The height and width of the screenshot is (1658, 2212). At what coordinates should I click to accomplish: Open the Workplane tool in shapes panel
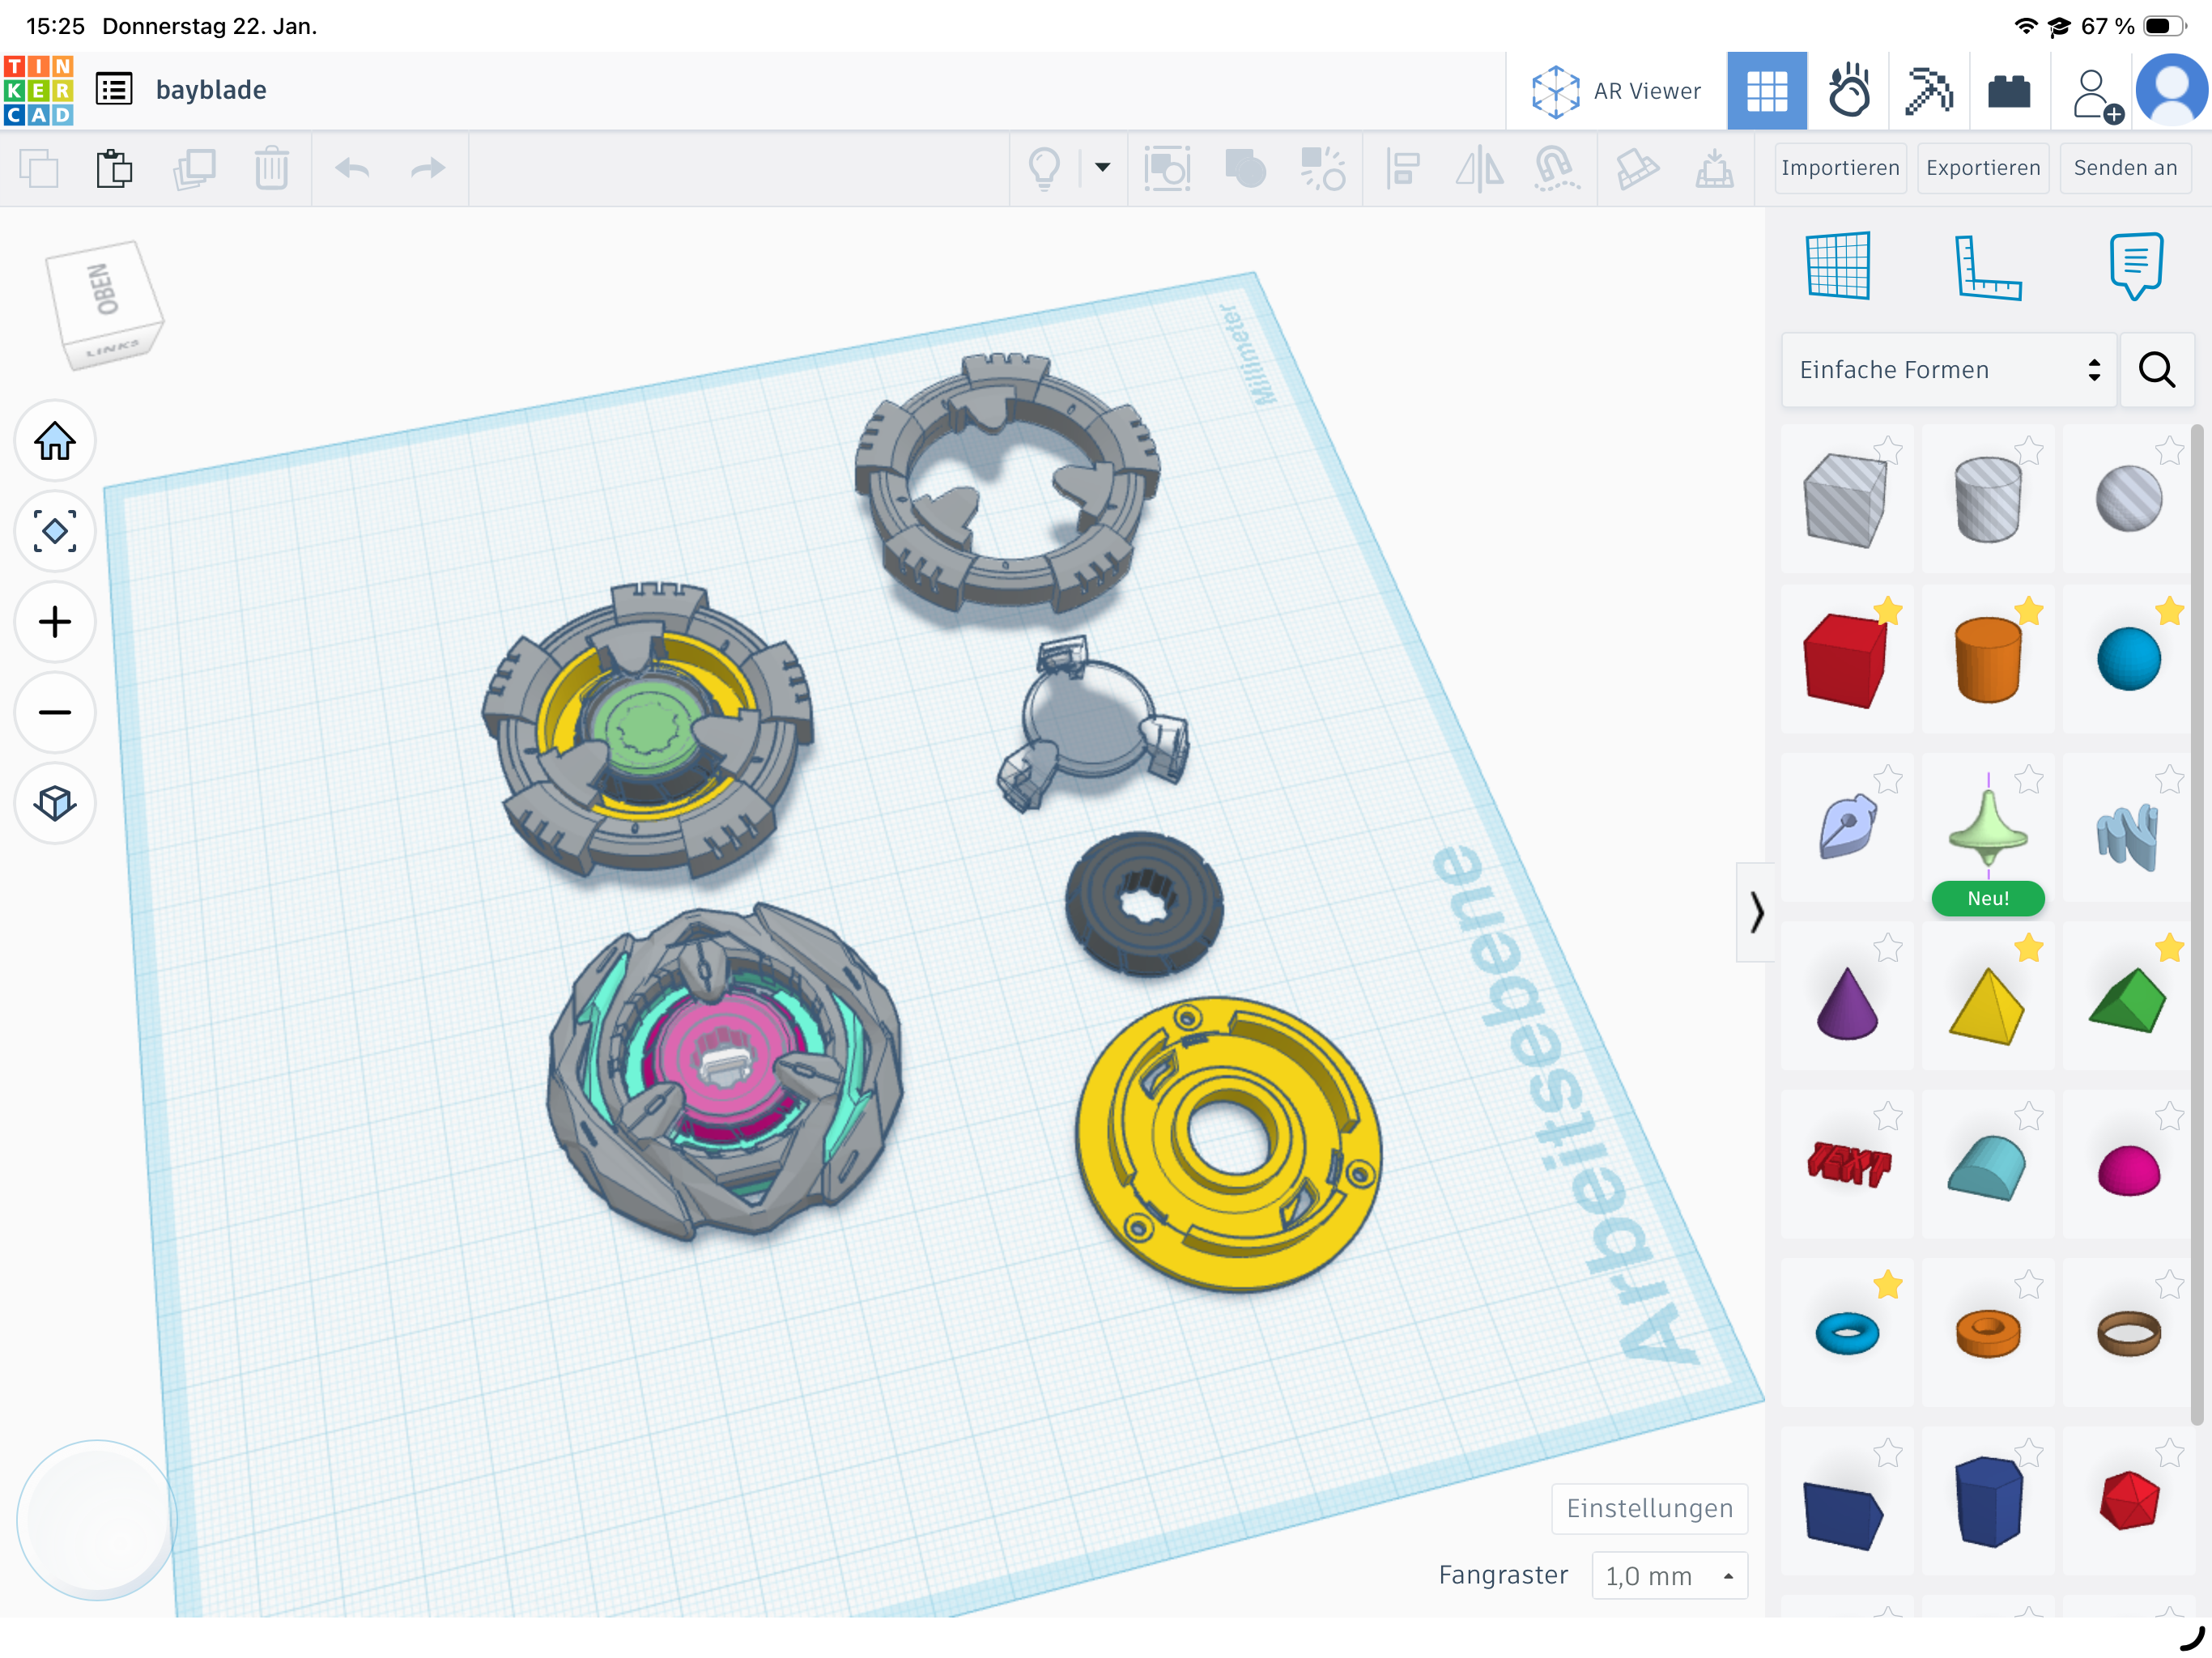[x=1838, y=266]
